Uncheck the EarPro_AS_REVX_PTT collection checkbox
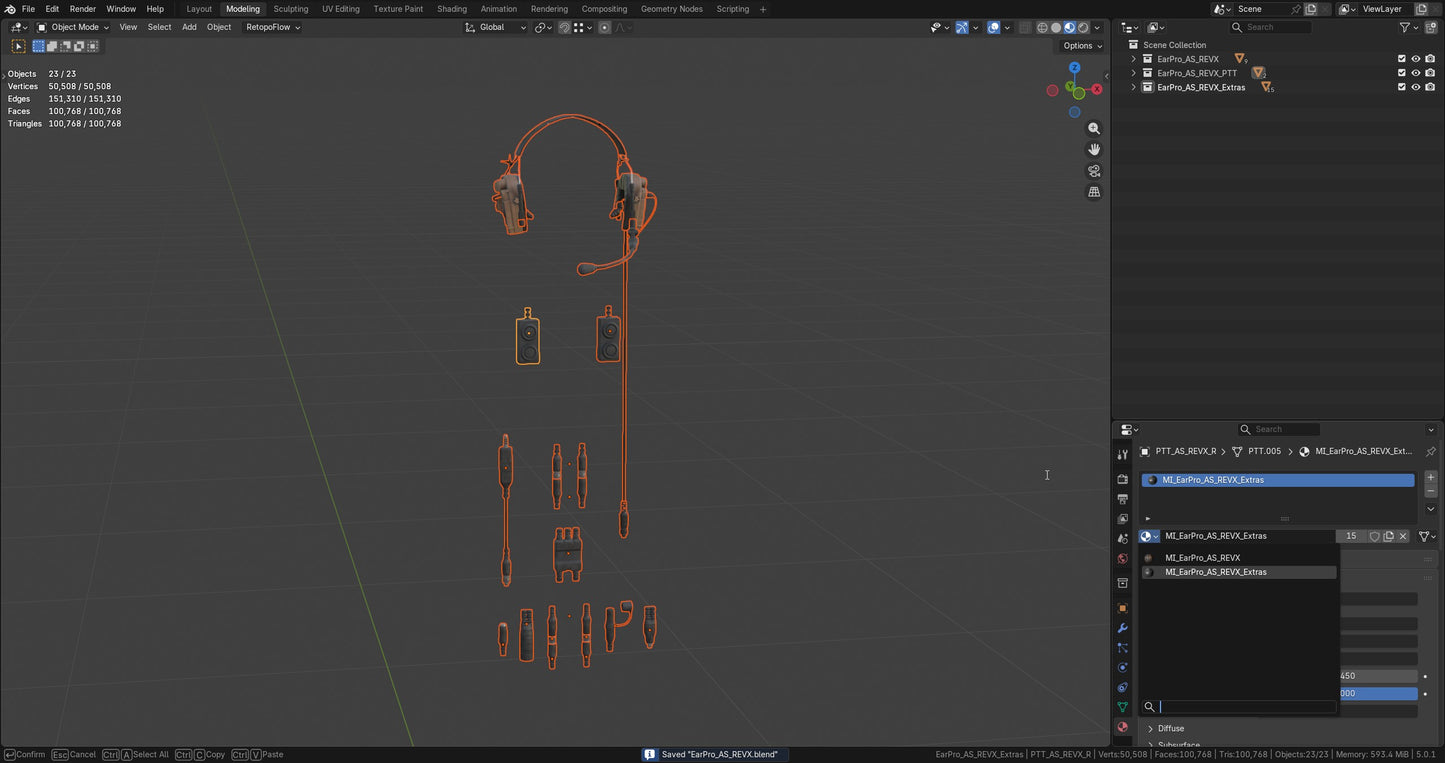Screen dimensions: 1445x763 1401,72
